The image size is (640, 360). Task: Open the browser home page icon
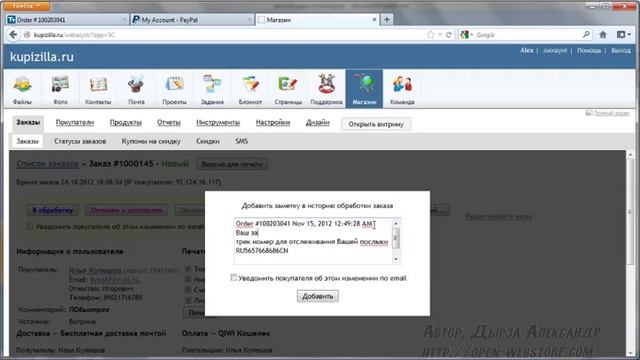[603, 35]
